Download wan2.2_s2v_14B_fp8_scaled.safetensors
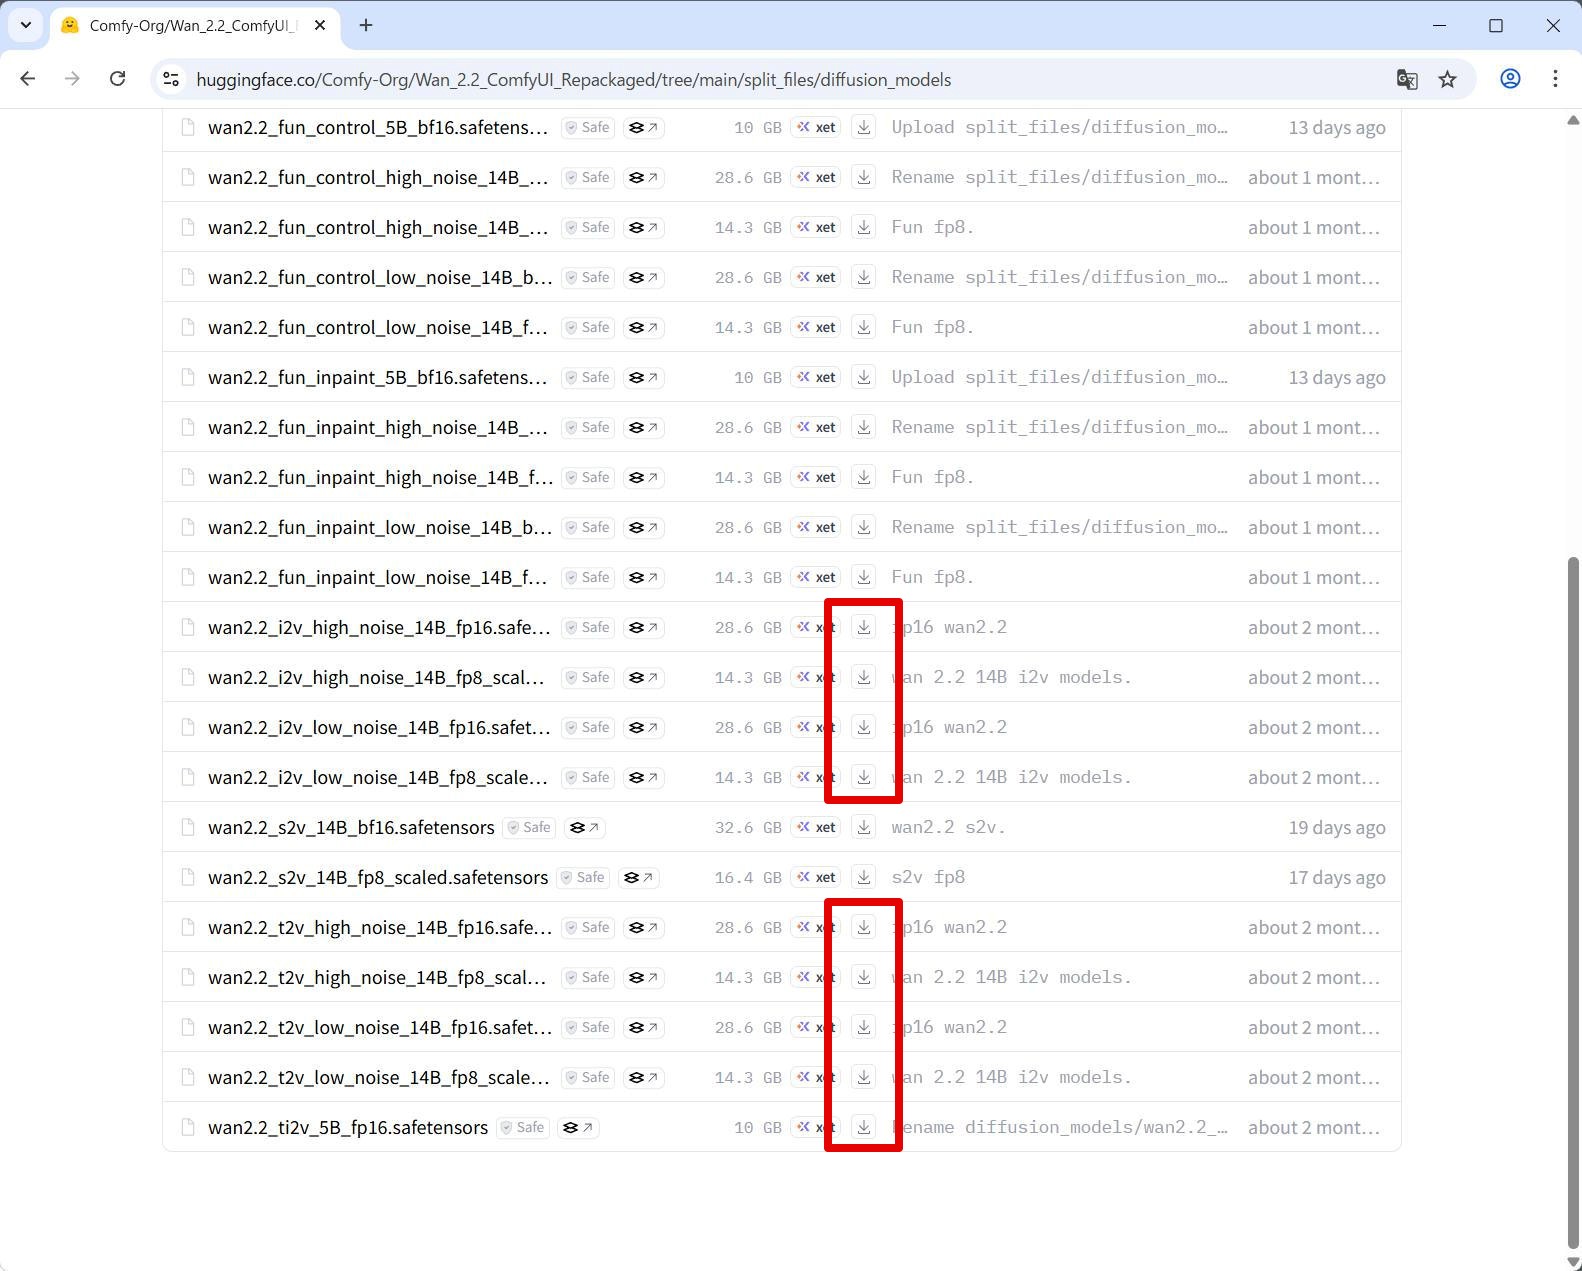1582x1271 pixels. tap(864, 877)
